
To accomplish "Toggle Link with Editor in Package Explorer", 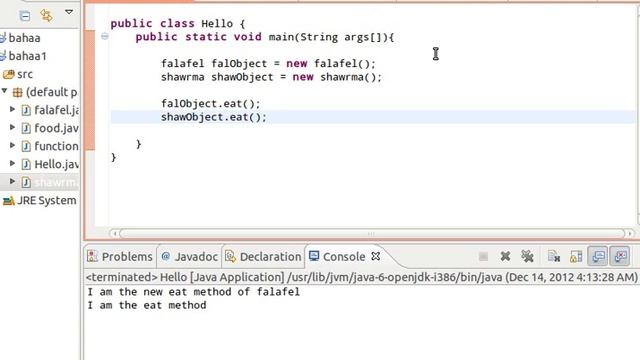I will 46,16.
